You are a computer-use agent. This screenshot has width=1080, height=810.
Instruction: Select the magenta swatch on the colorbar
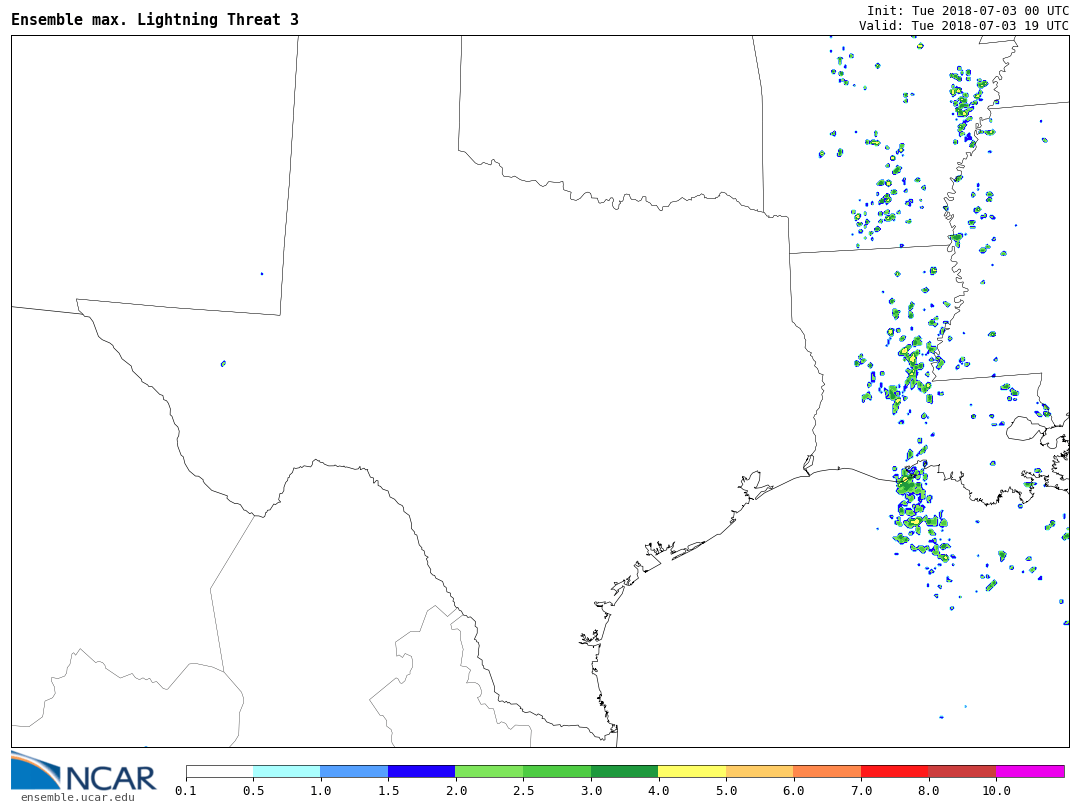1030,772
